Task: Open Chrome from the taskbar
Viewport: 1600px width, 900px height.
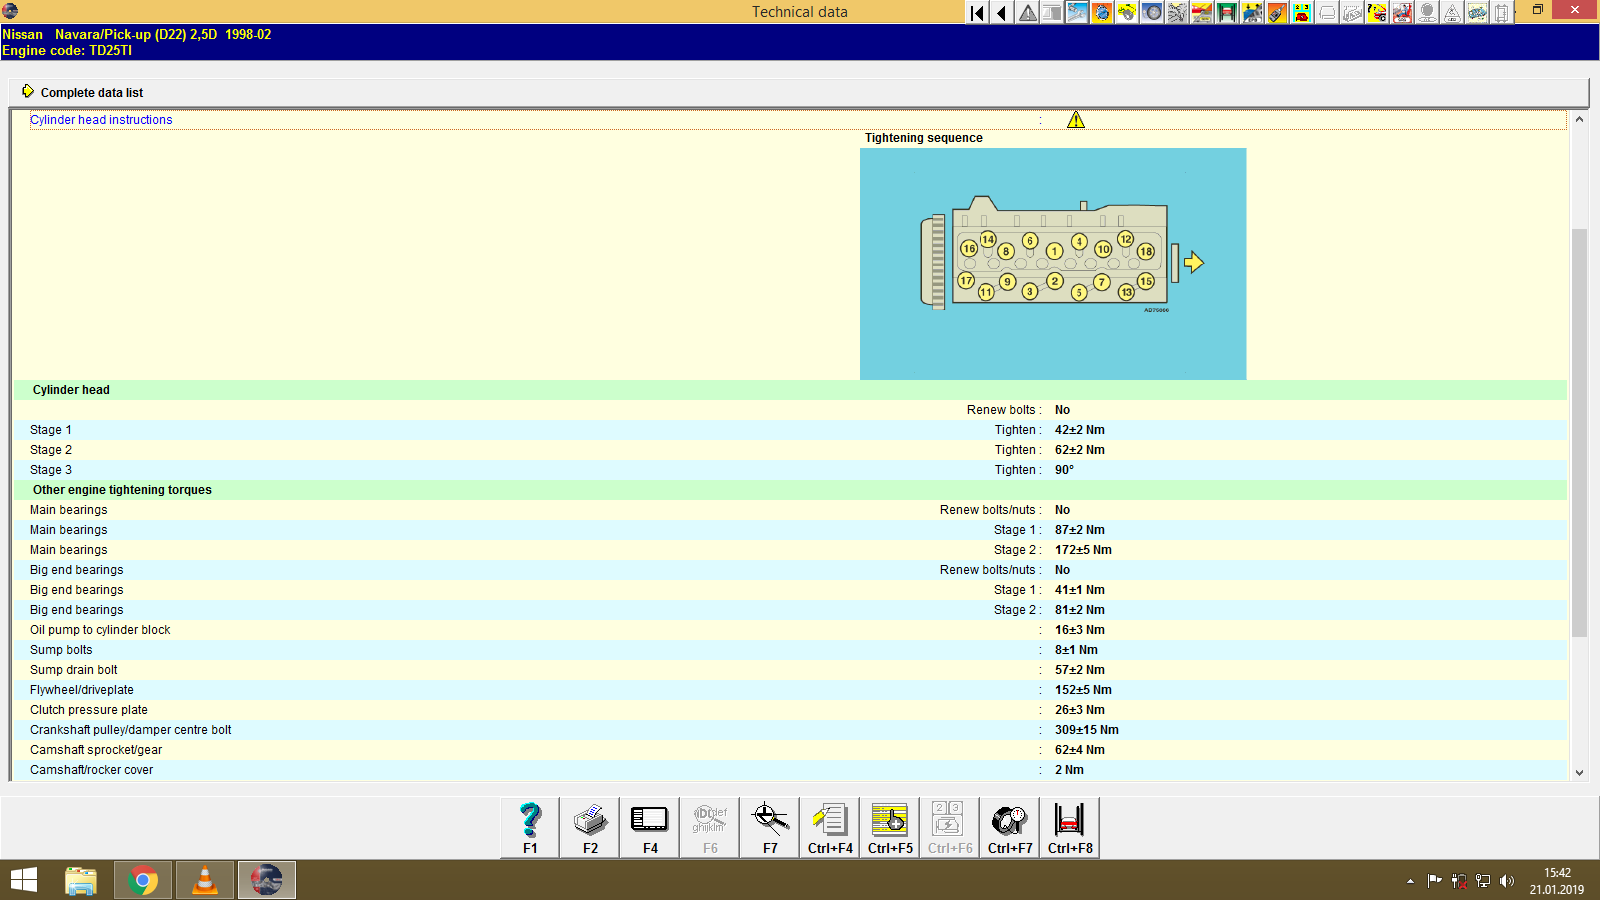Action: (x=143, y=880)
